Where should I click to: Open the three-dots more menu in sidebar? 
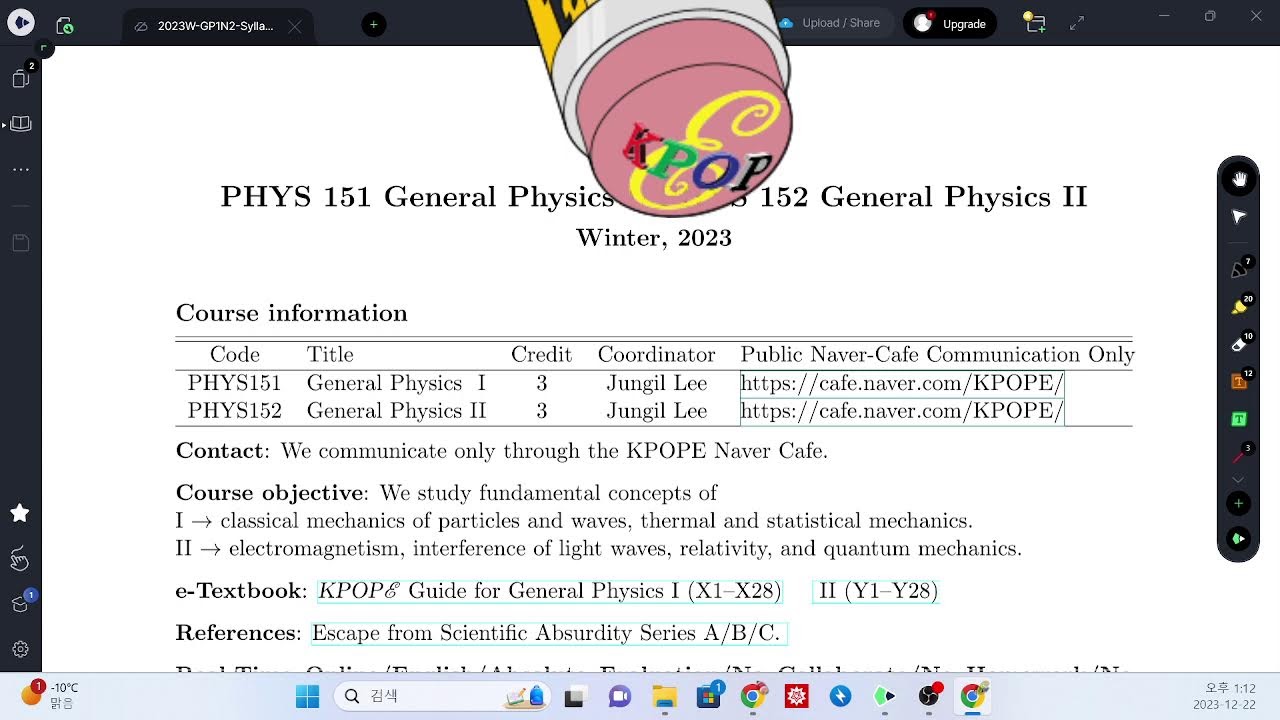[x=20, y=170]
